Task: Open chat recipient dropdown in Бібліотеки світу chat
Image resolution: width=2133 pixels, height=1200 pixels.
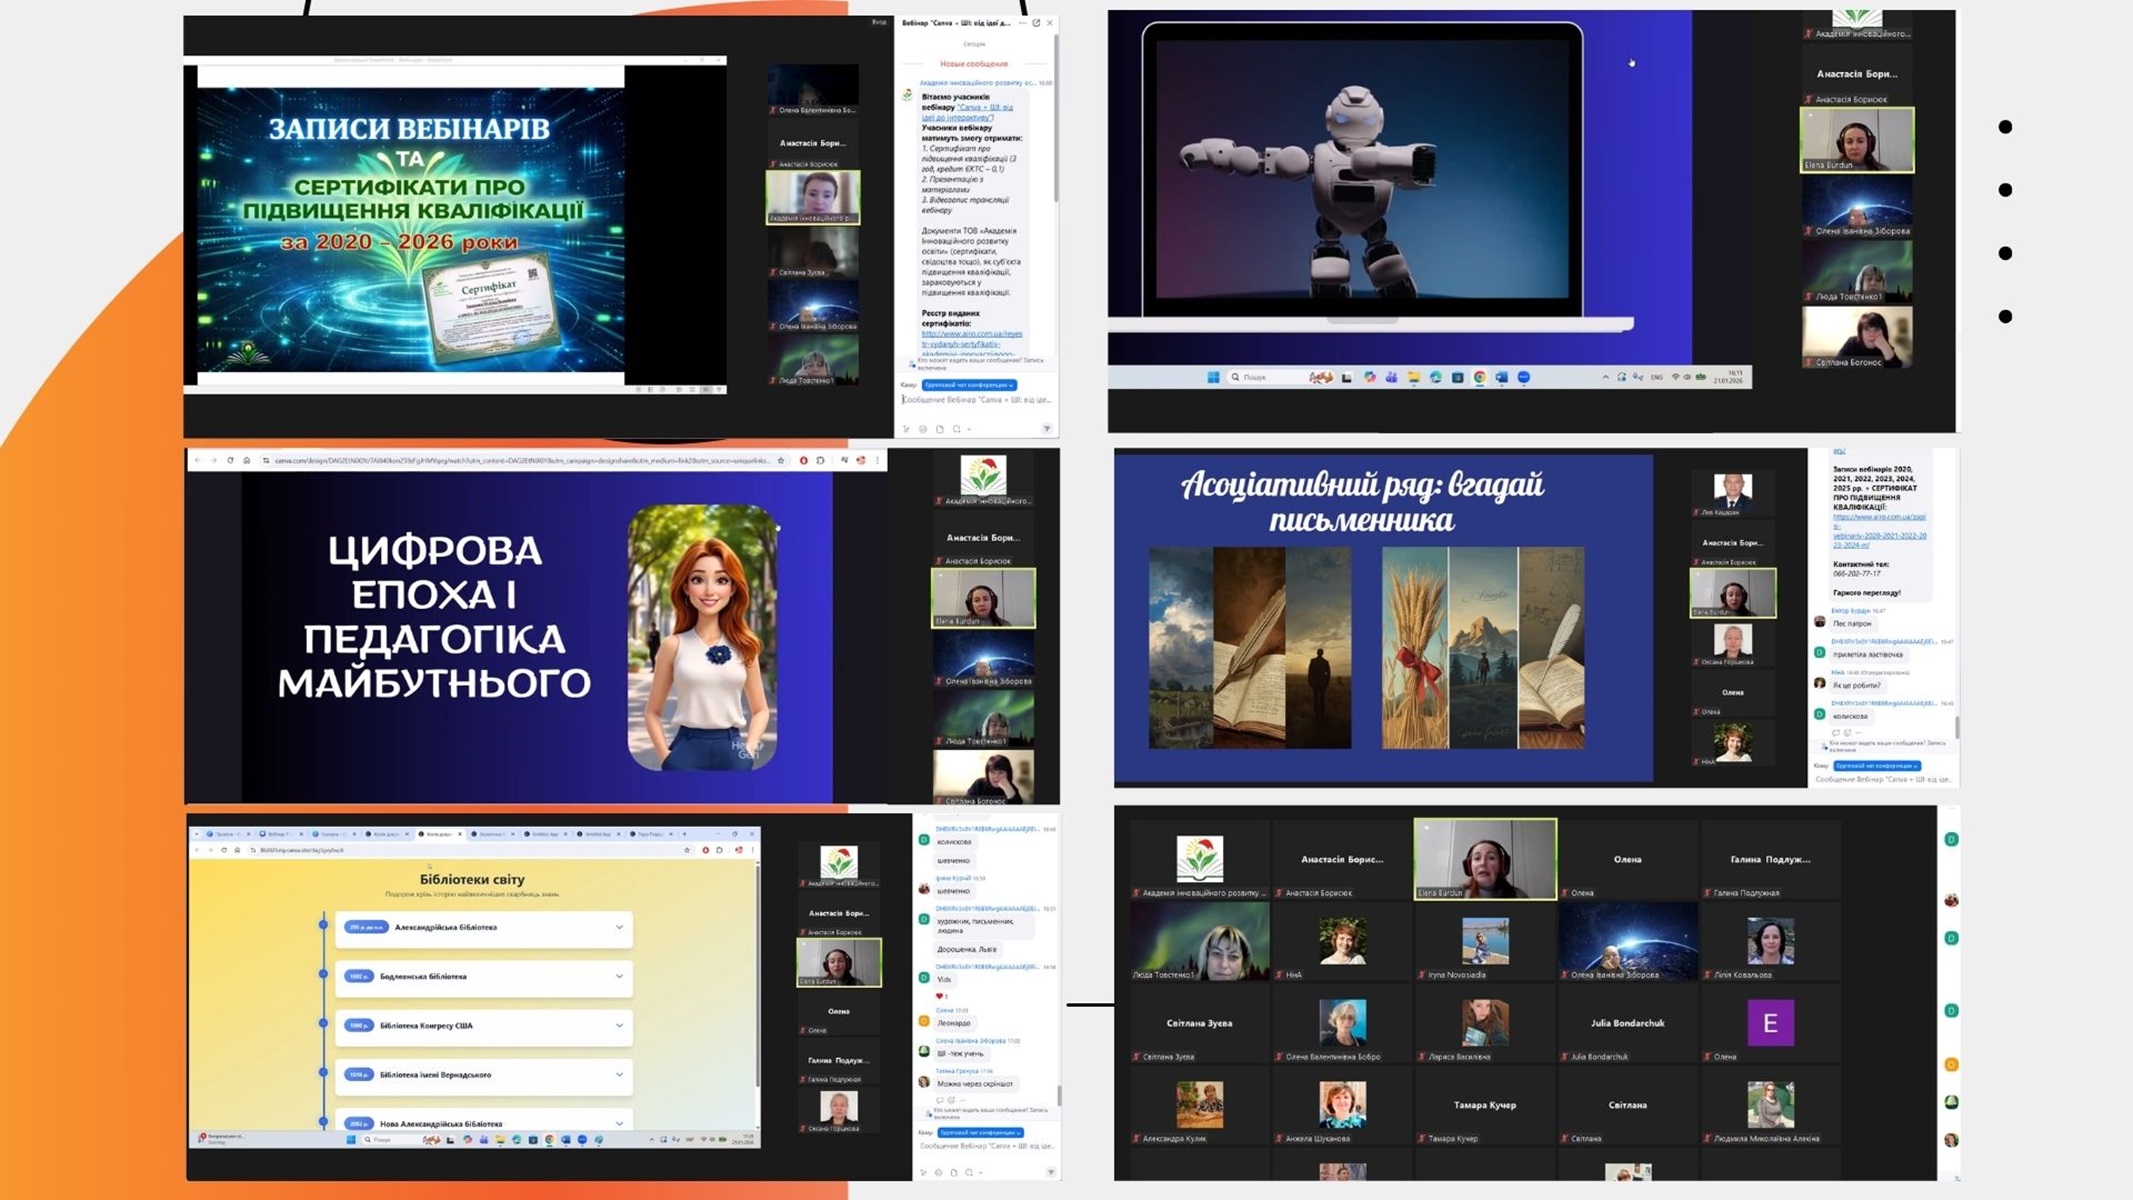Action: point(980,1133)
